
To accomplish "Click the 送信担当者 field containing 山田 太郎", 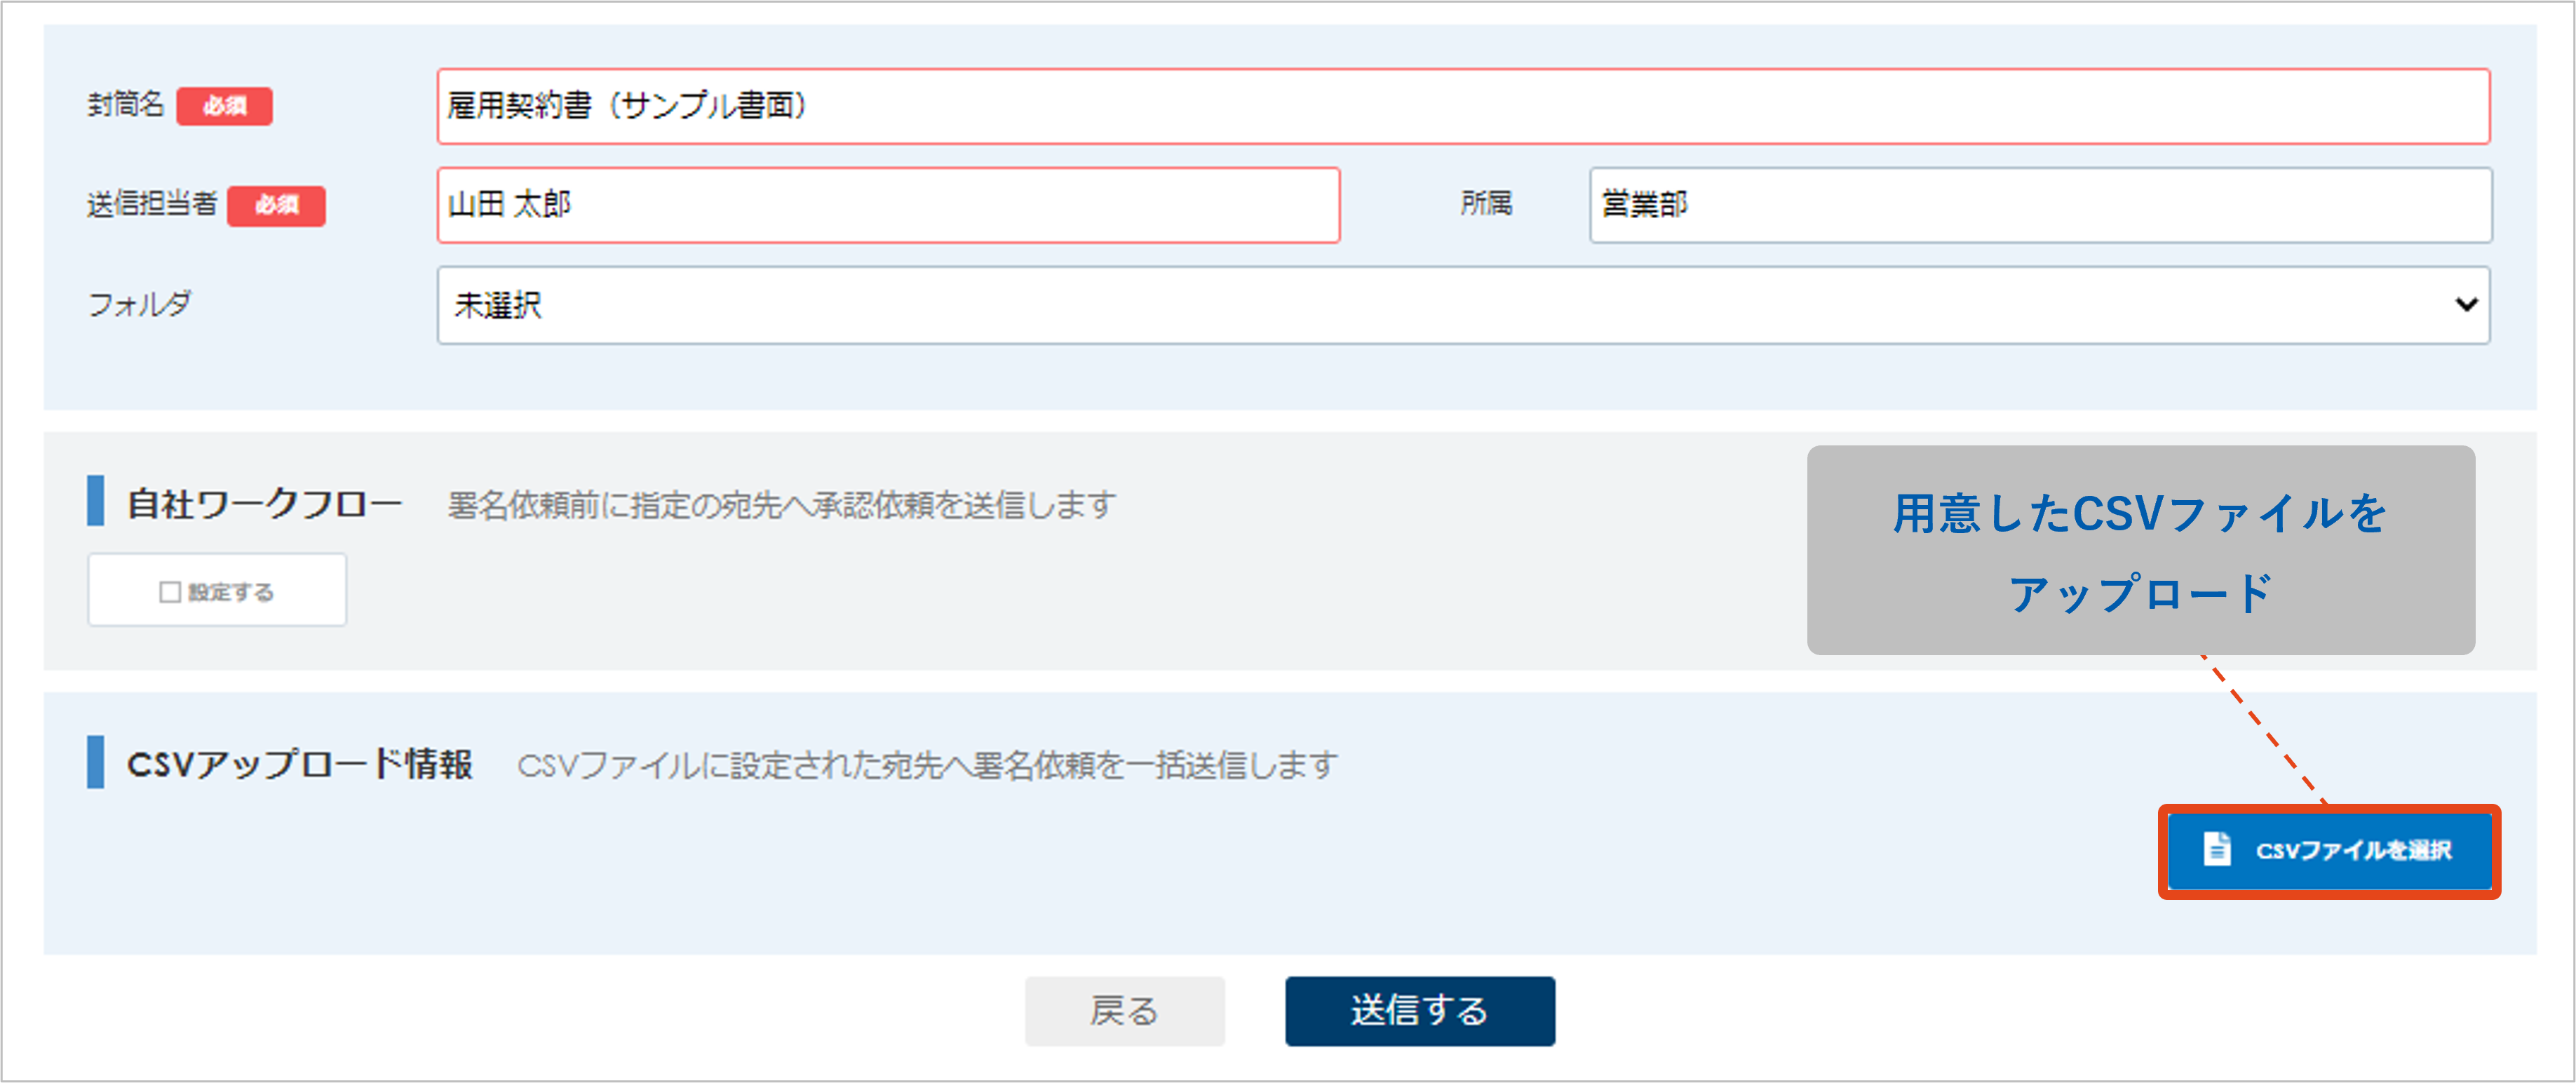I will click(888, 205).
